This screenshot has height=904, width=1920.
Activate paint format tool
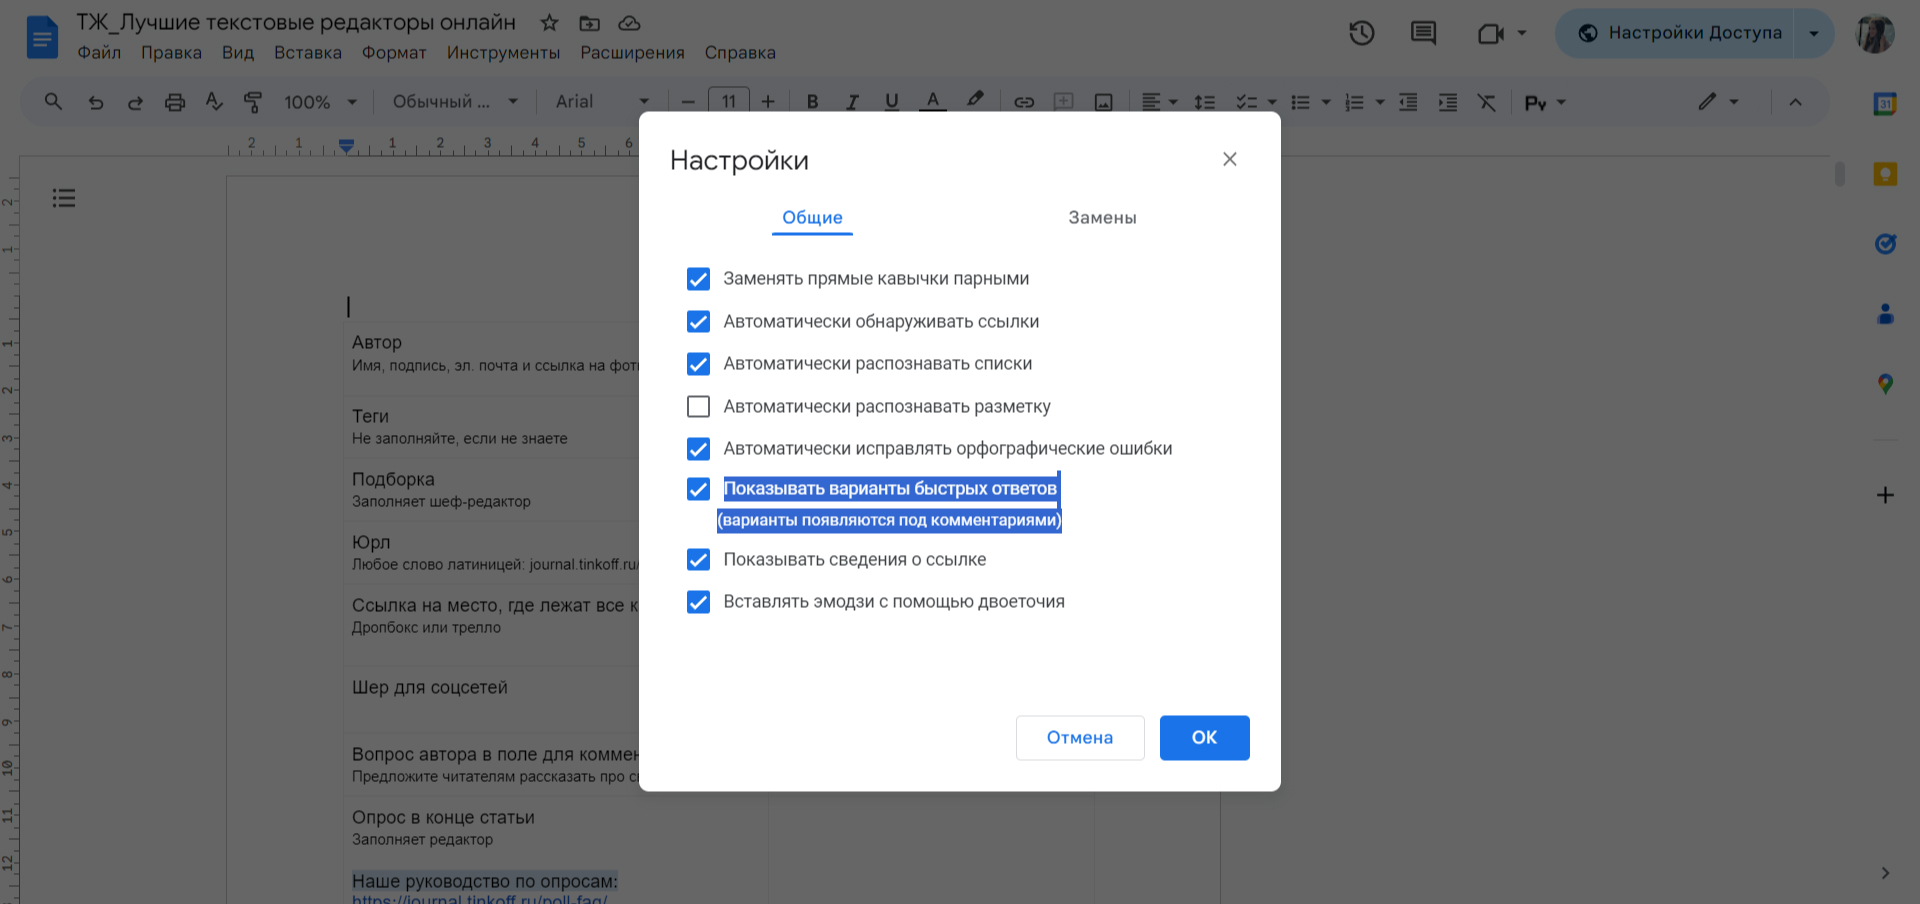253,101
